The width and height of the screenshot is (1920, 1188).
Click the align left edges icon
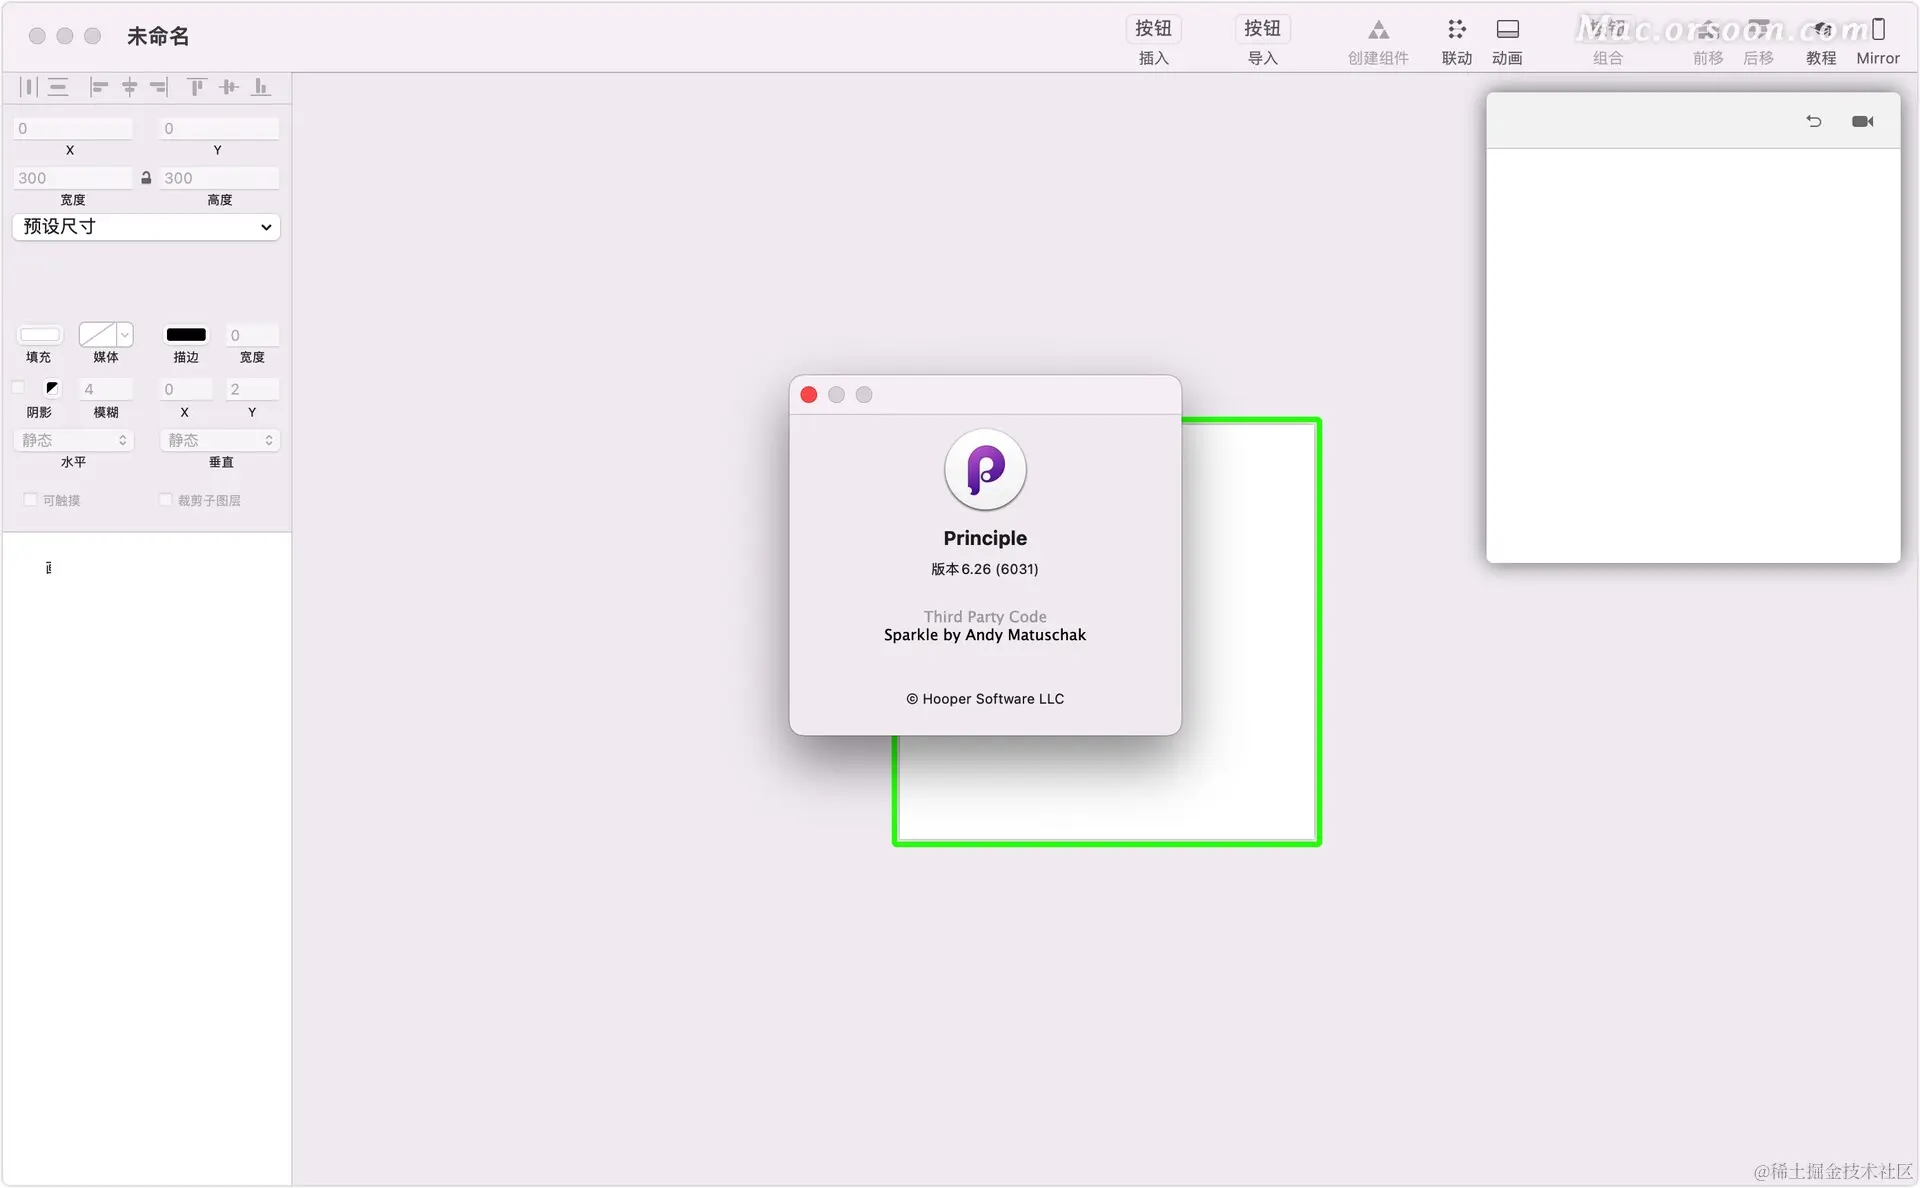point(98,88)
